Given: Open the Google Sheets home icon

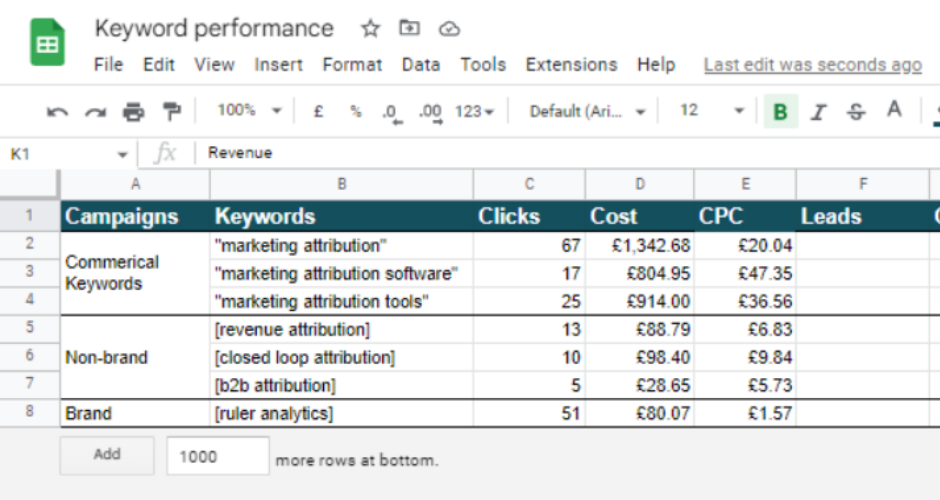Looking at the screenshot, I should click(47, 42).
